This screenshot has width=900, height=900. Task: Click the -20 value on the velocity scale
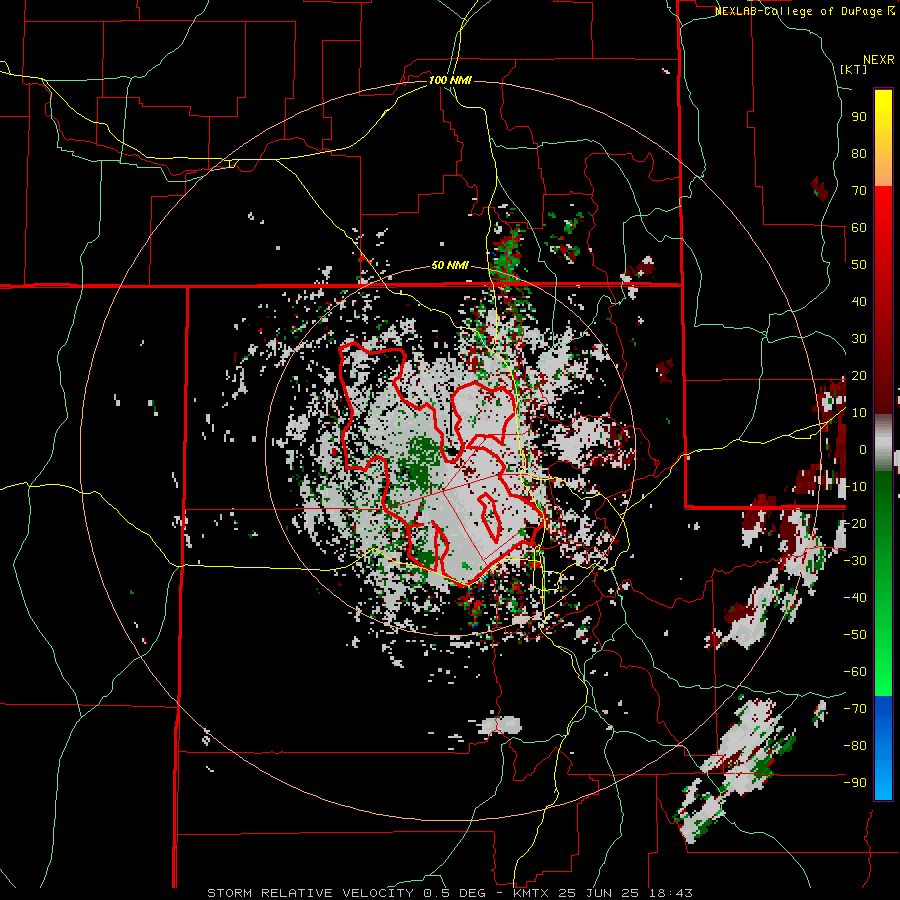click(x=855, y=523)
